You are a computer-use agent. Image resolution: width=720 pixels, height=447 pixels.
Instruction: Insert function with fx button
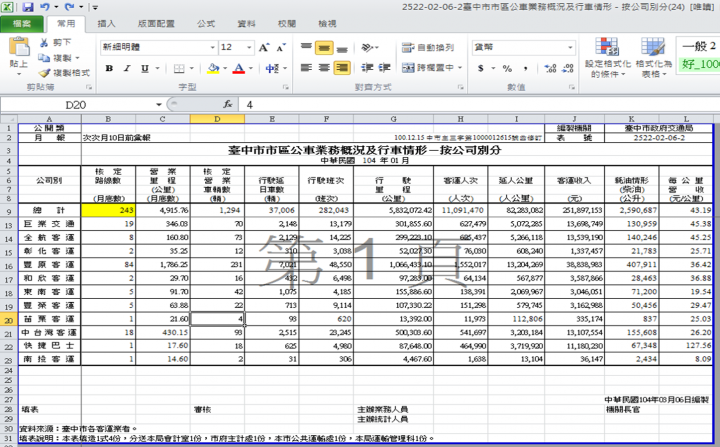click(x=228, y=105)
